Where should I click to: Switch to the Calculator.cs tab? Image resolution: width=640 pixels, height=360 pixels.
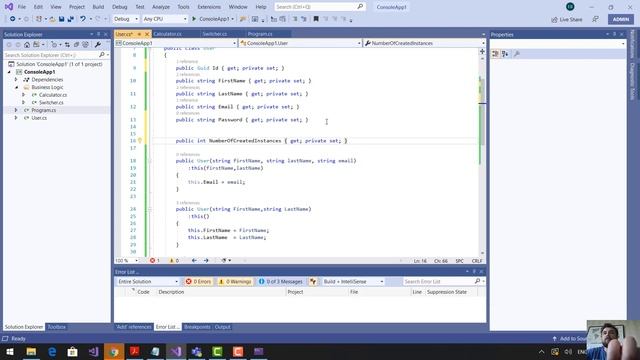tap(167, 34)
